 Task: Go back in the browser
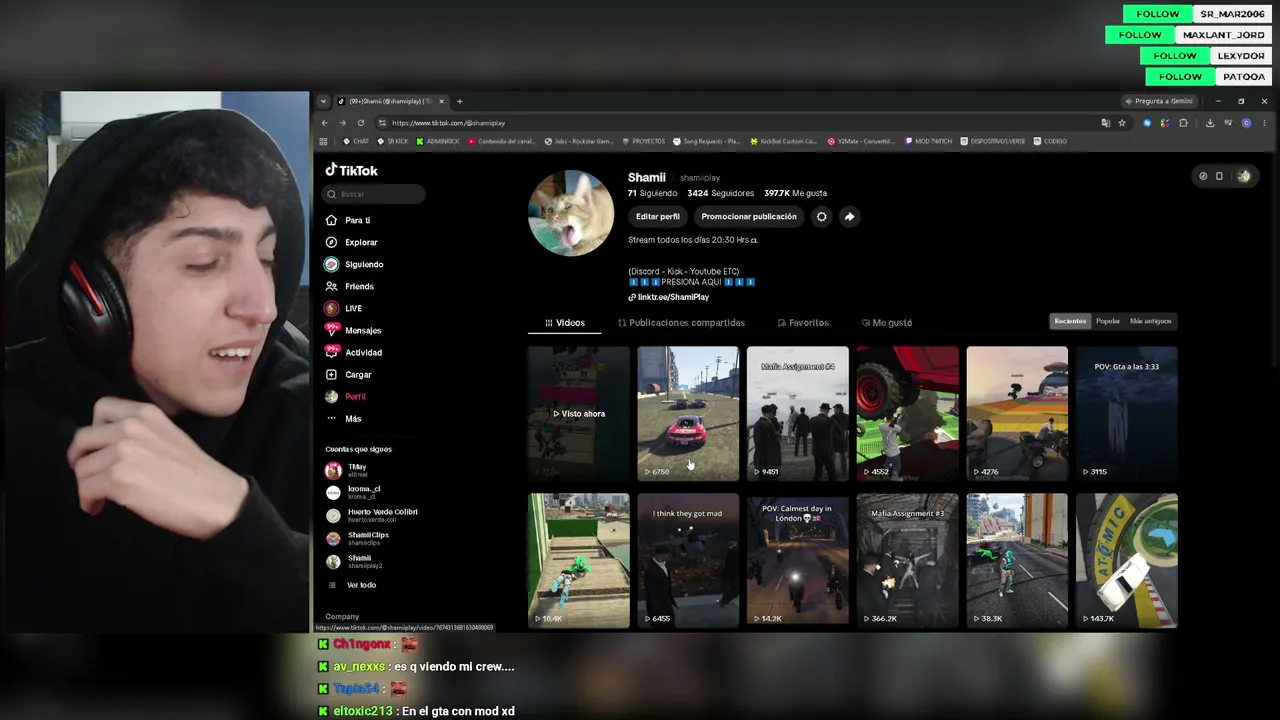click(324, 123)
